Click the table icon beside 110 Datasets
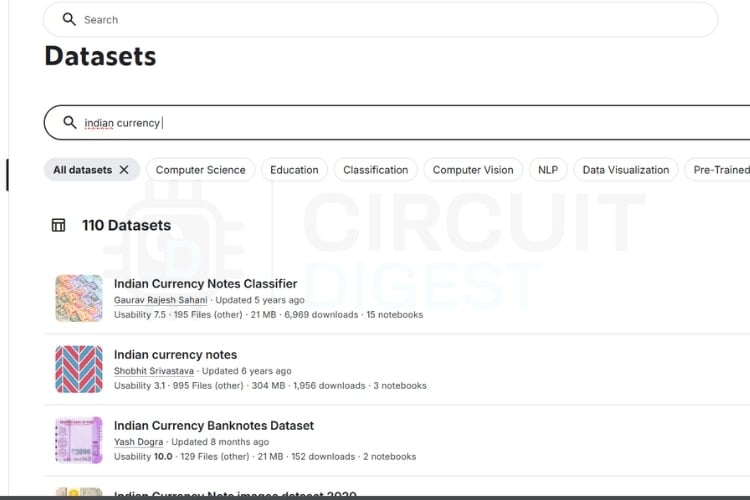The height and width of the screenshot is (500, 750). tap(59, 225)
